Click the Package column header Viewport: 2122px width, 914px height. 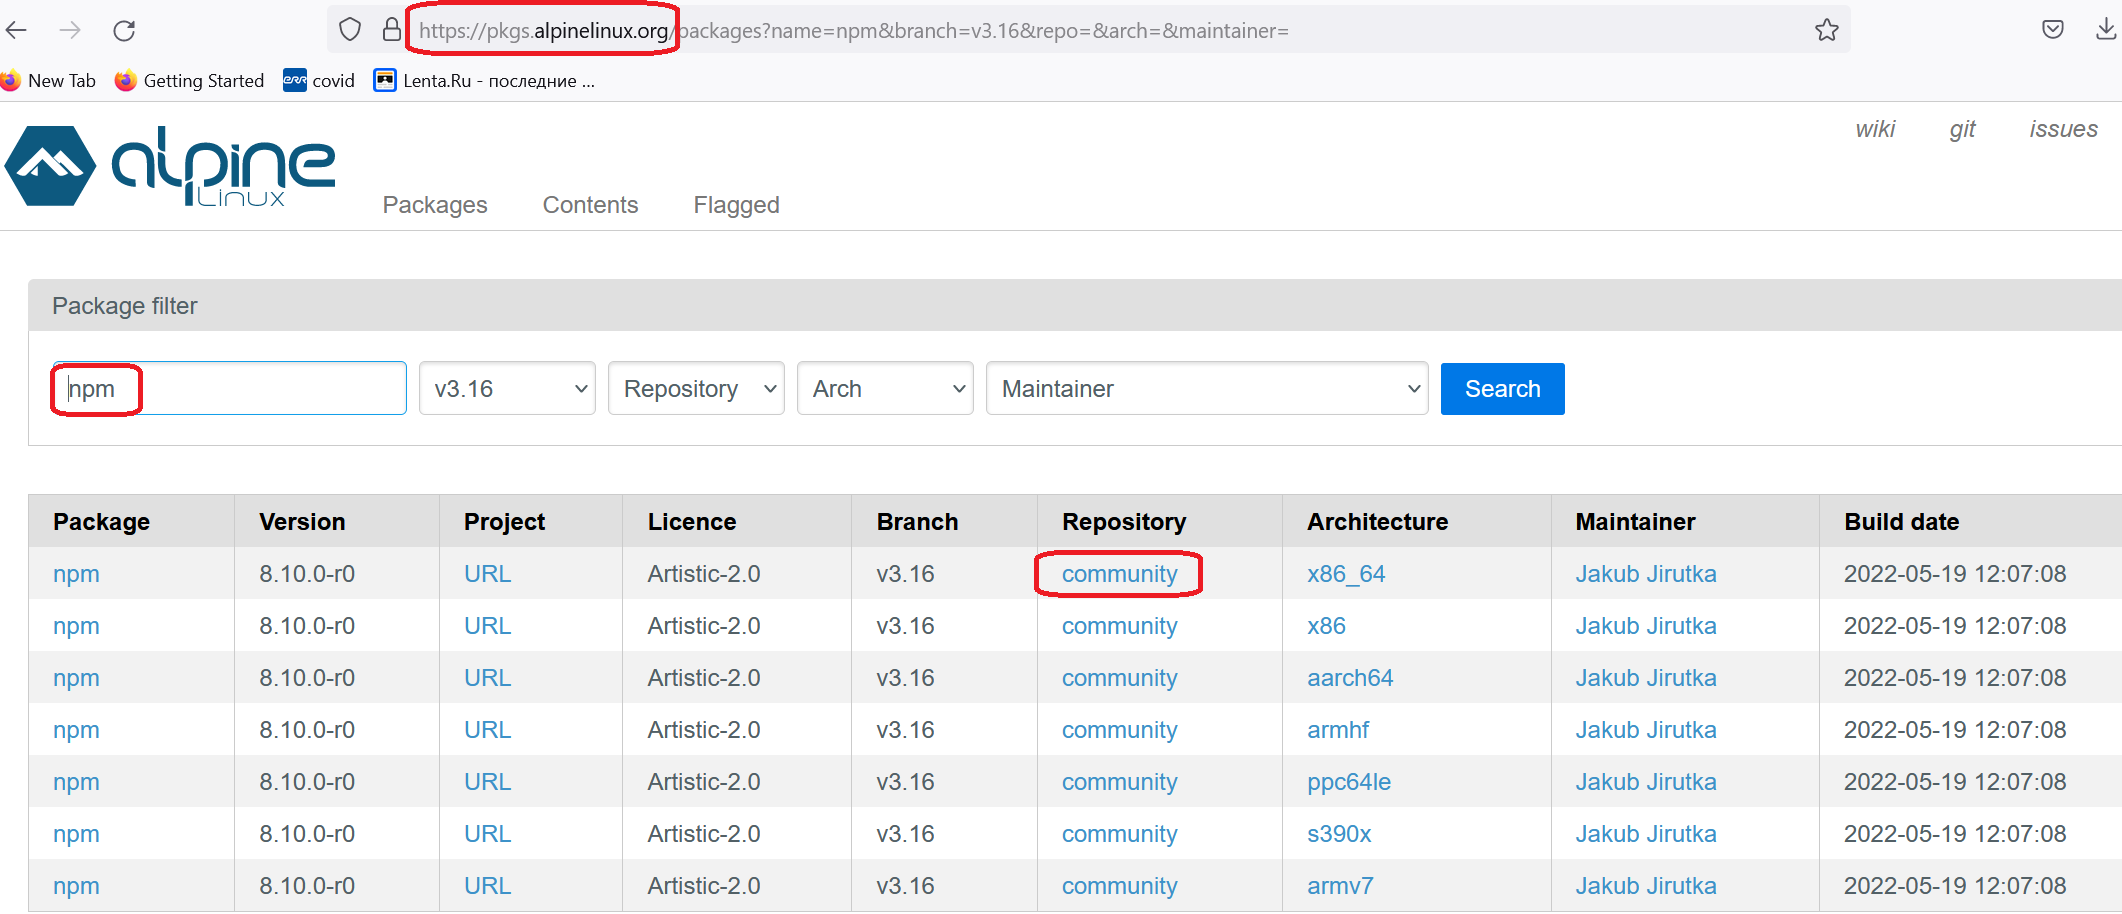coord(101,522)
